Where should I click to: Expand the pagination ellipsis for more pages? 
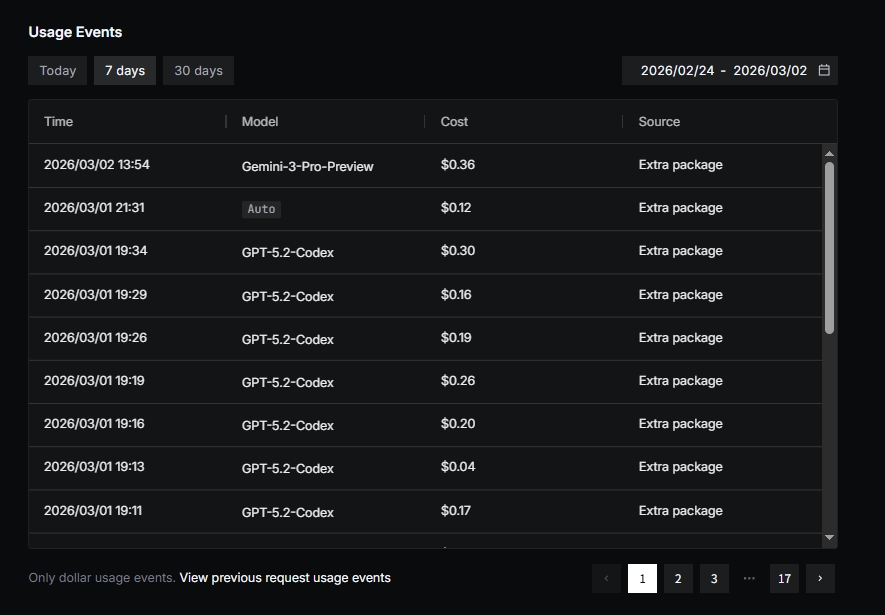[x=749, y=578]
